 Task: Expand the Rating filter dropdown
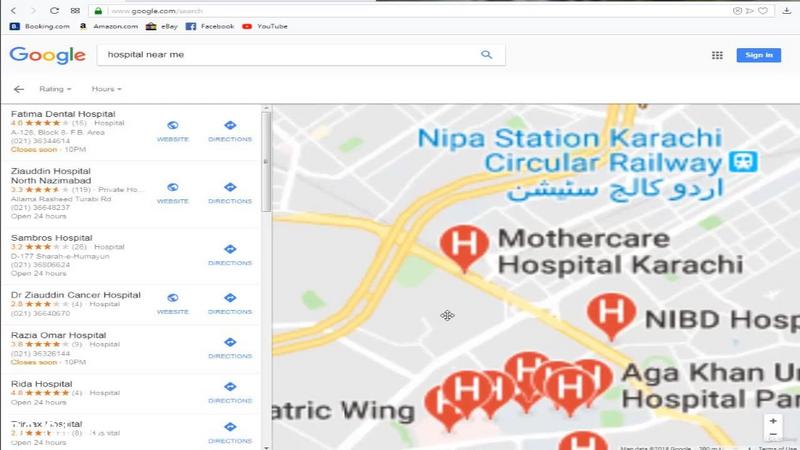[55, 89]
